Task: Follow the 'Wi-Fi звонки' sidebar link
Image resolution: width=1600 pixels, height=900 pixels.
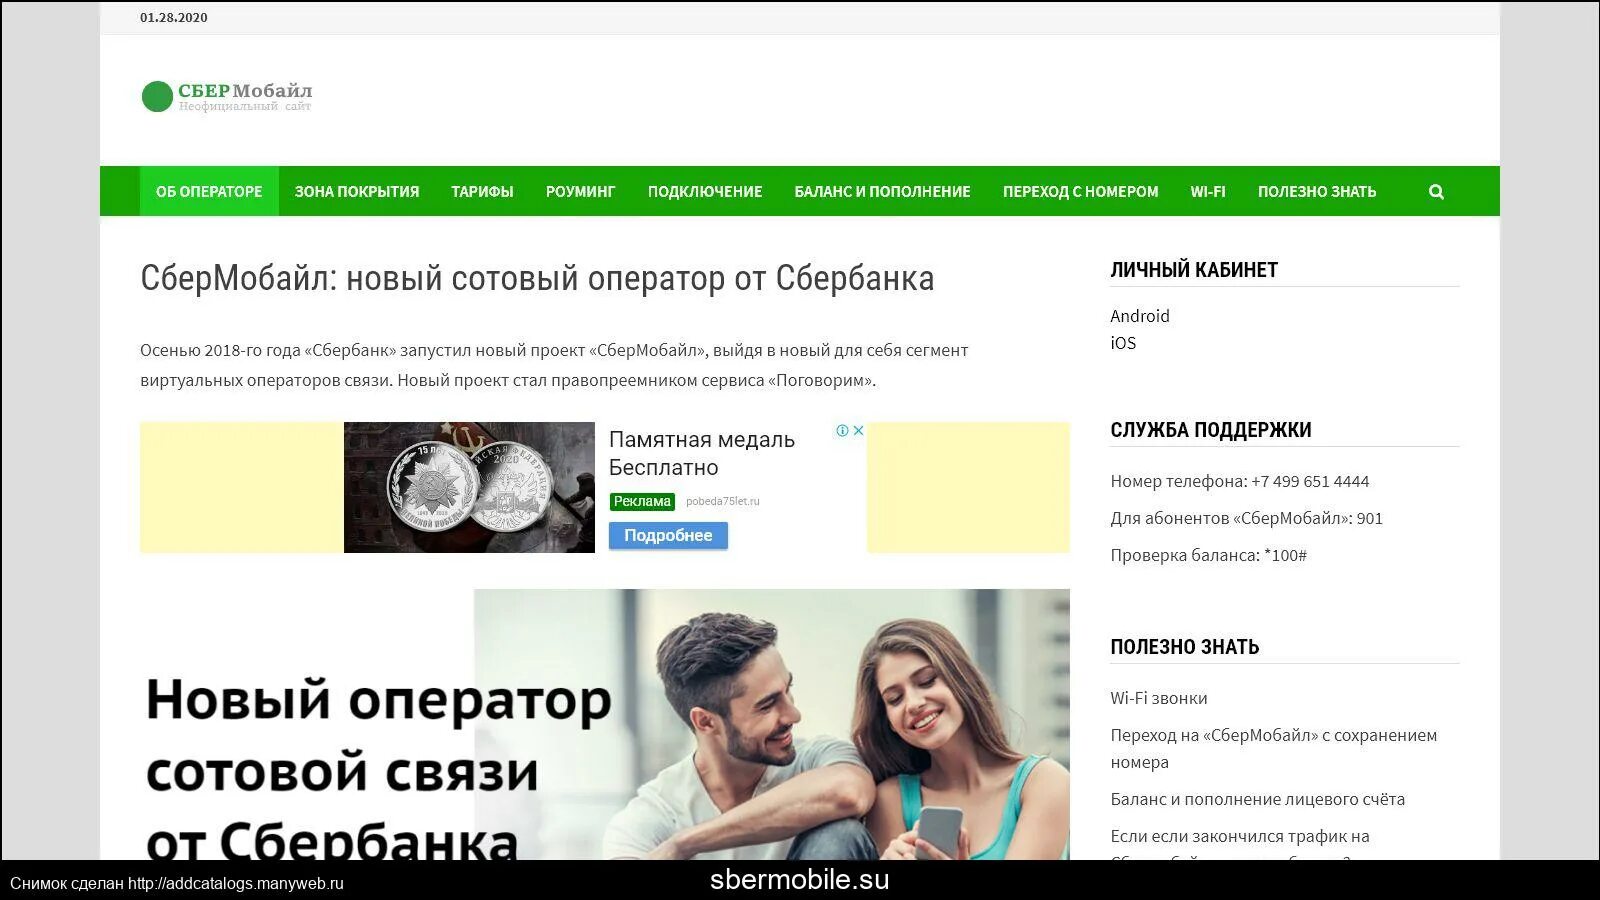Action: [1158, 698]
